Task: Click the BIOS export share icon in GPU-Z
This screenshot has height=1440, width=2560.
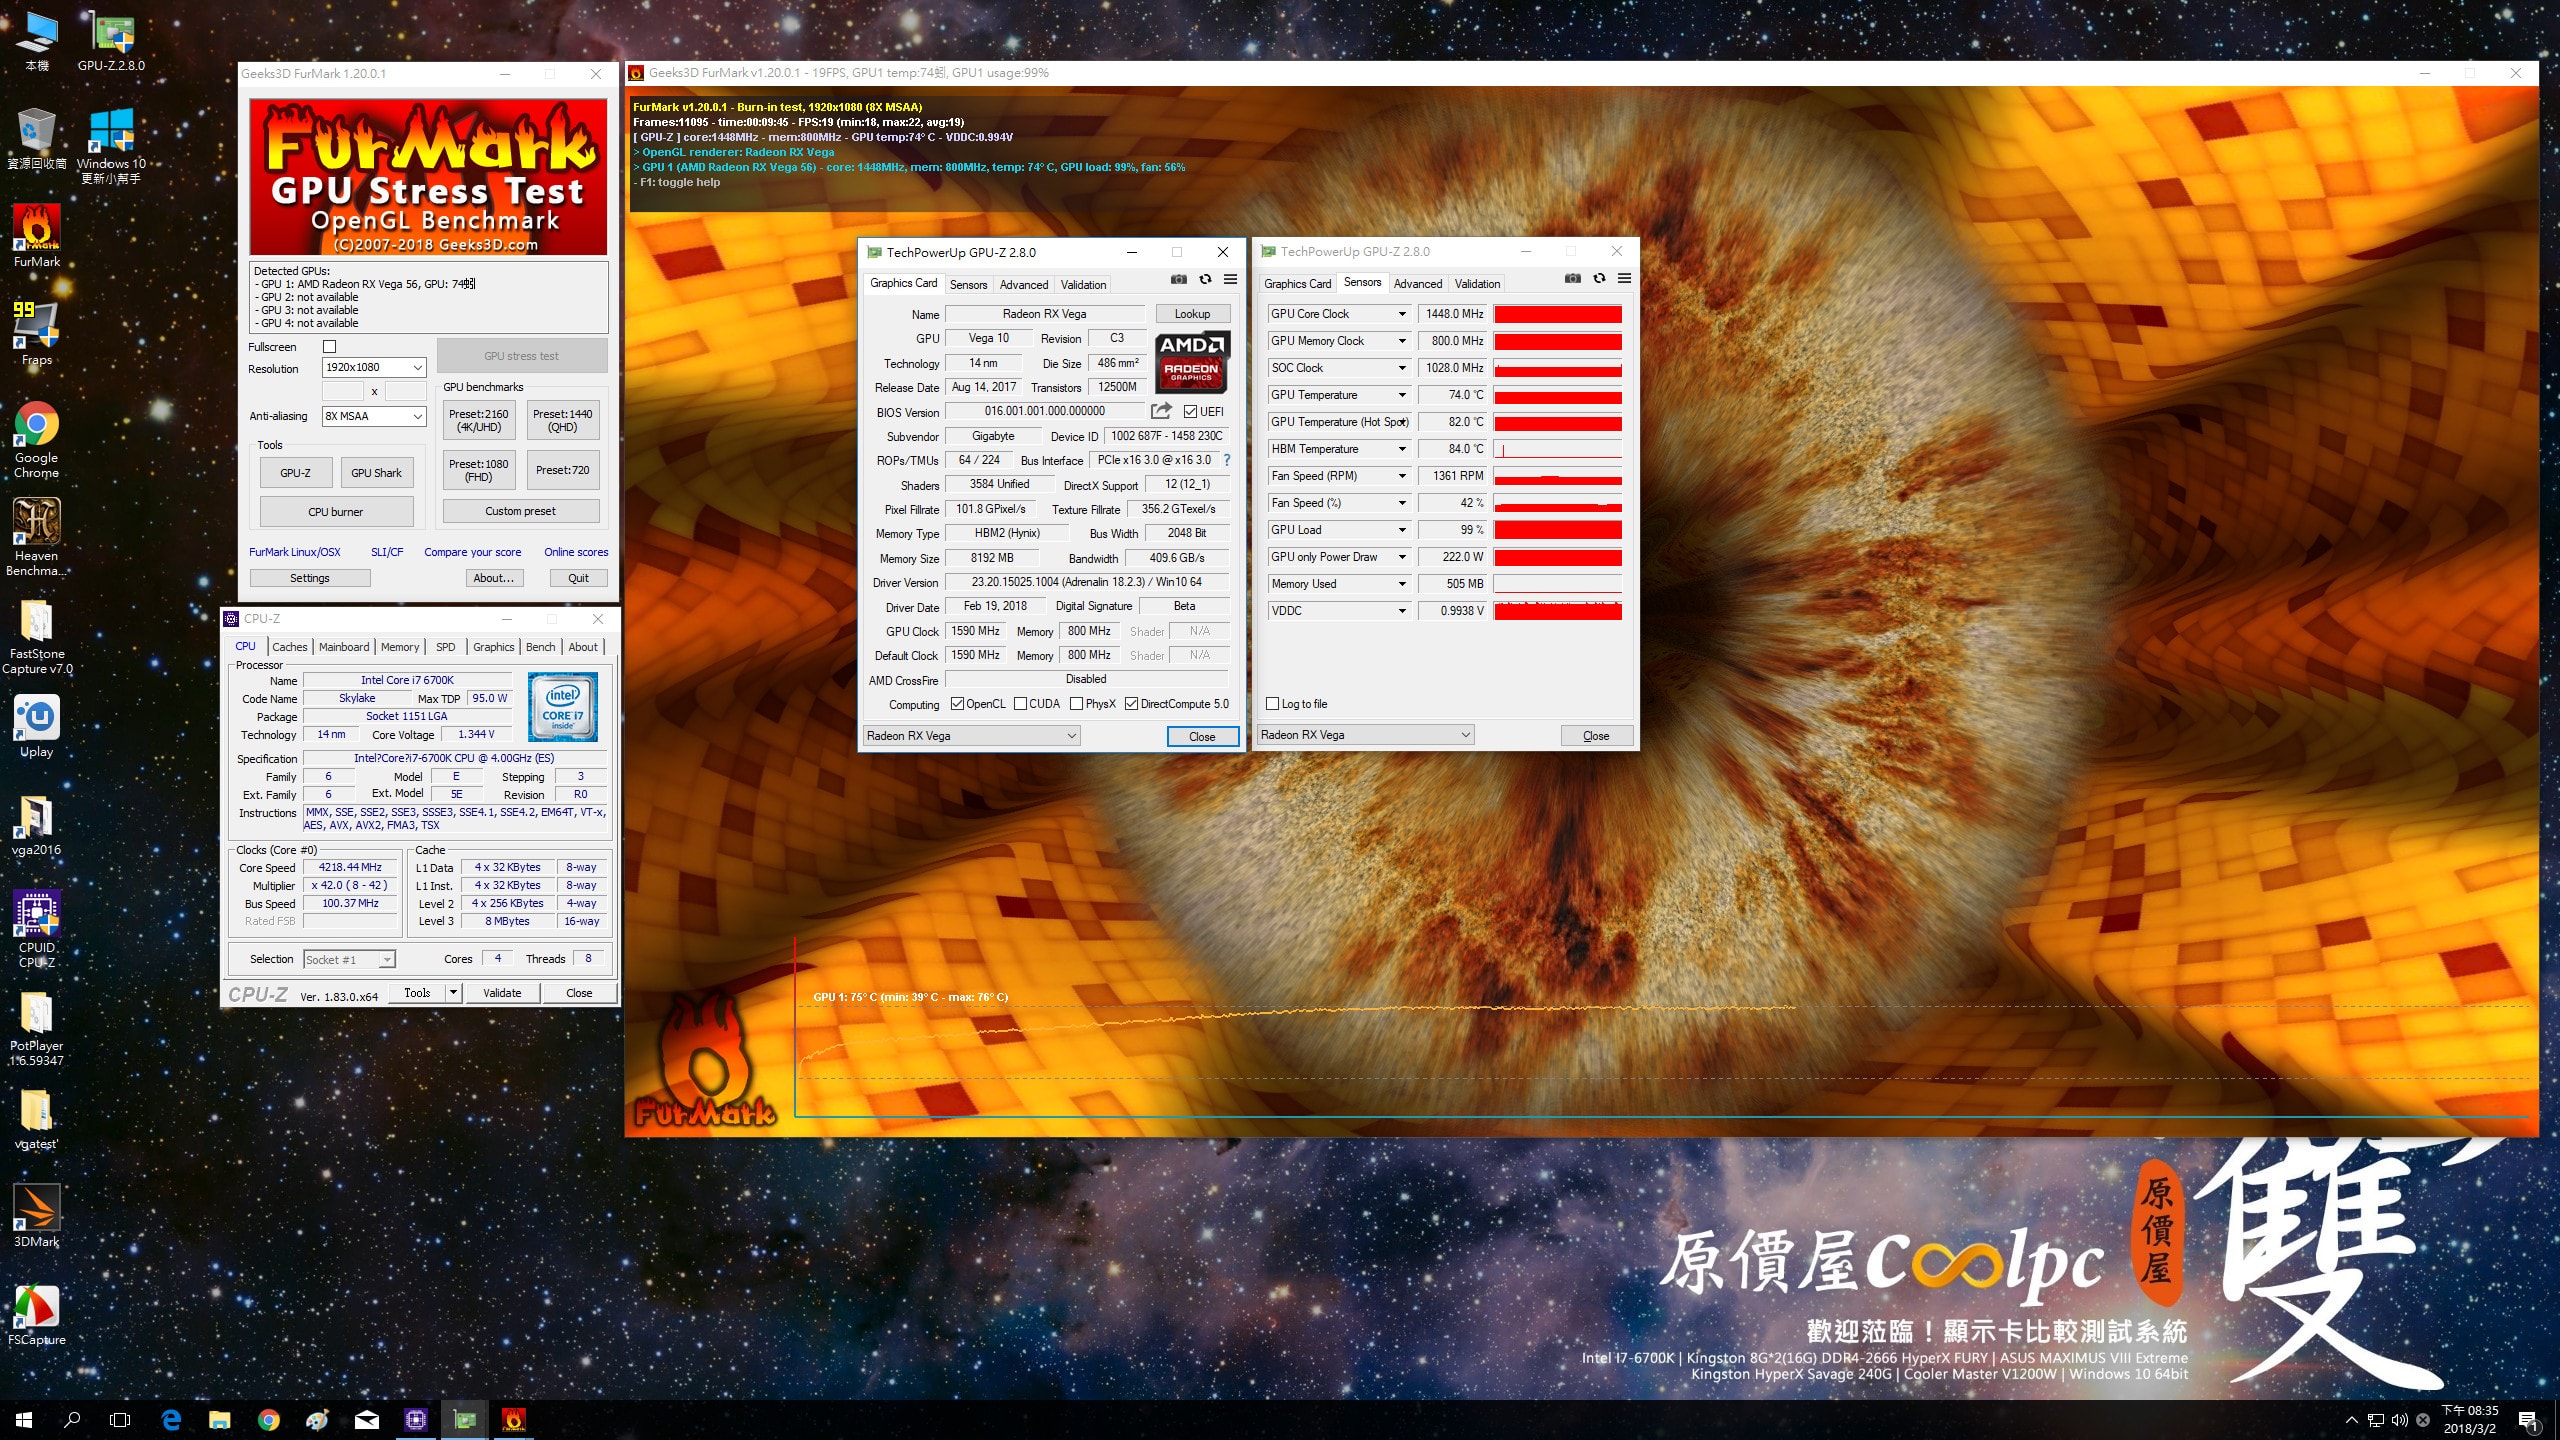Action: [x=1161, y=410]
